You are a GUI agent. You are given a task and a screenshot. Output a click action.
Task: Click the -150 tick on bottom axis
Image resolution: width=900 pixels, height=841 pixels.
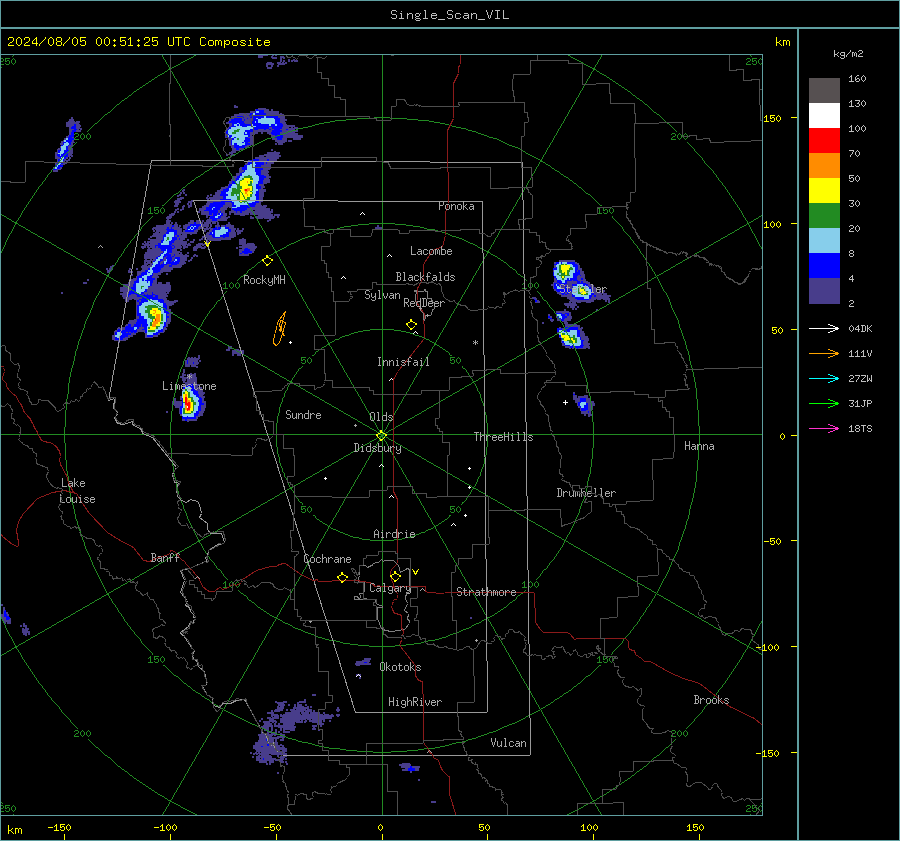click(x=59, y=827)
